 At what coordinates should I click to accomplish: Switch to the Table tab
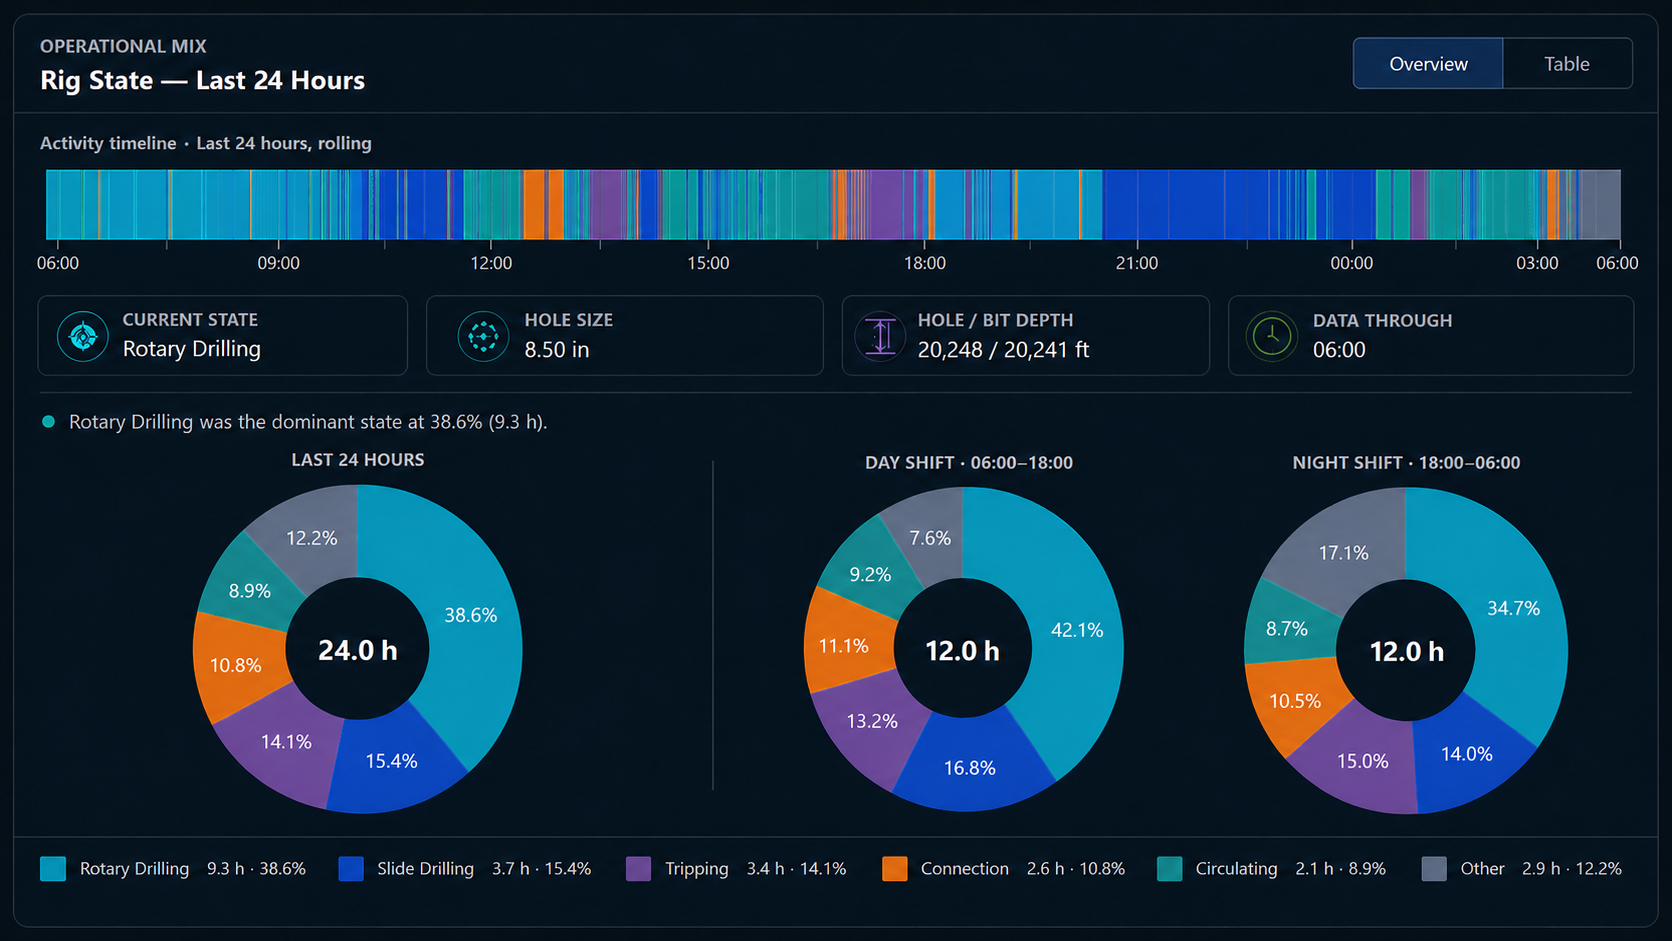(1566, 64)
